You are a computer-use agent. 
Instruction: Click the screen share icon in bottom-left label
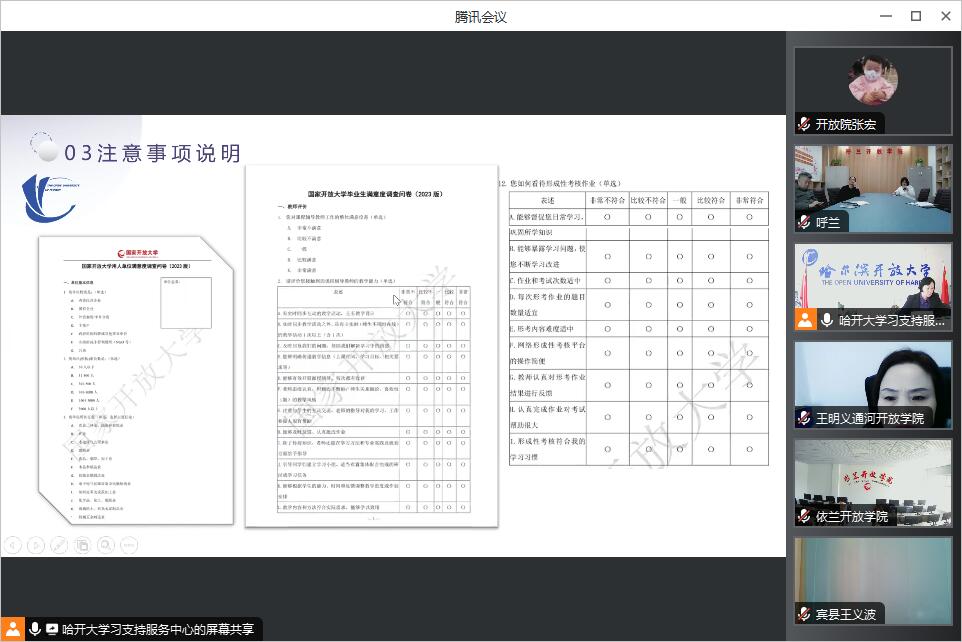coord(52,629)
